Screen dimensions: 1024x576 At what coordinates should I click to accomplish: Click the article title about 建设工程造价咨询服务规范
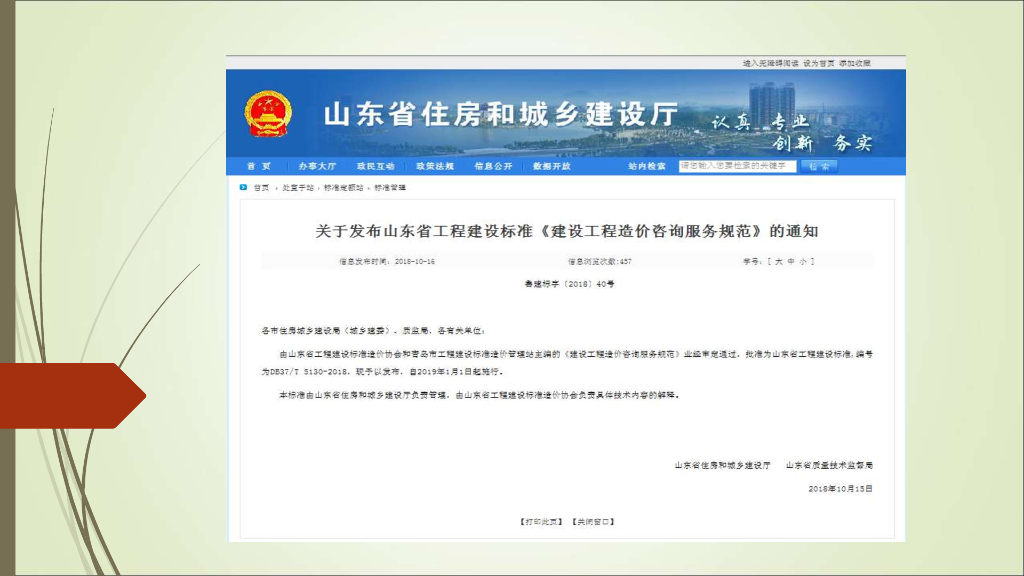(566, 231)
